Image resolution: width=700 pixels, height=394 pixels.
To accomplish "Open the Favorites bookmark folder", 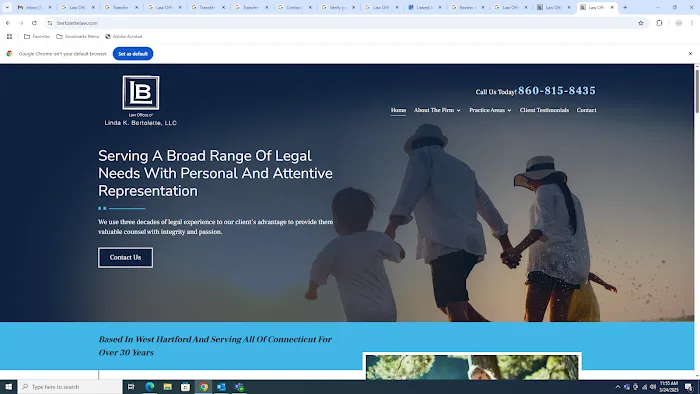I will pyautogui.click(x=37, y=36).
